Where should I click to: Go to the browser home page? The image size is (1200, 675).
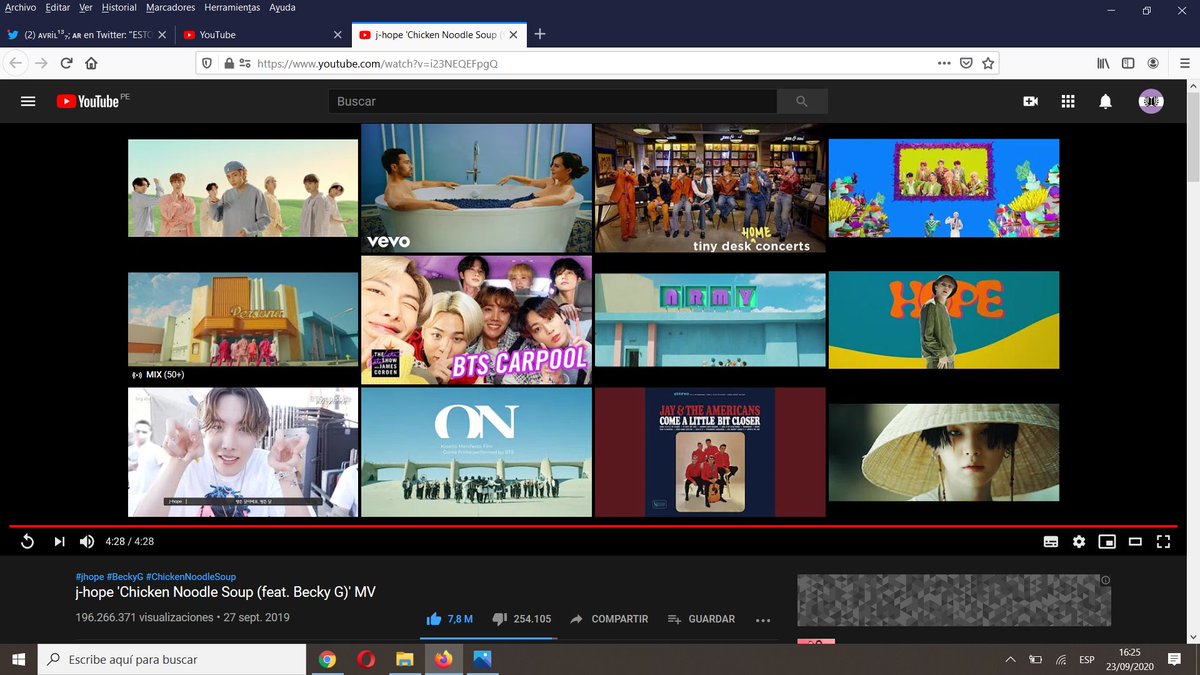tap(91, 63)
